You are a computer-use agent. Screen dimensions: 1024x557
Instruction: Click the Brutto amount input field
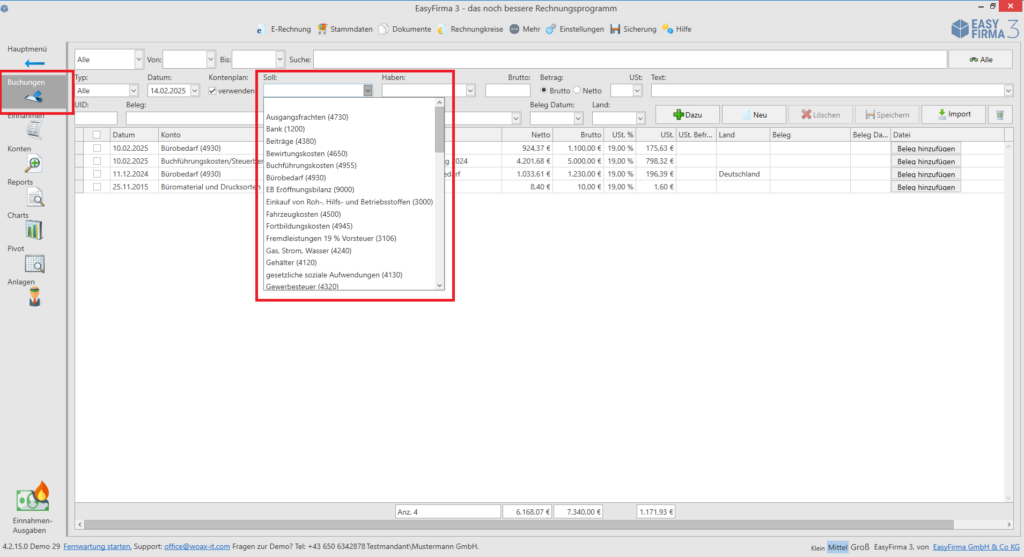(507, 91)
